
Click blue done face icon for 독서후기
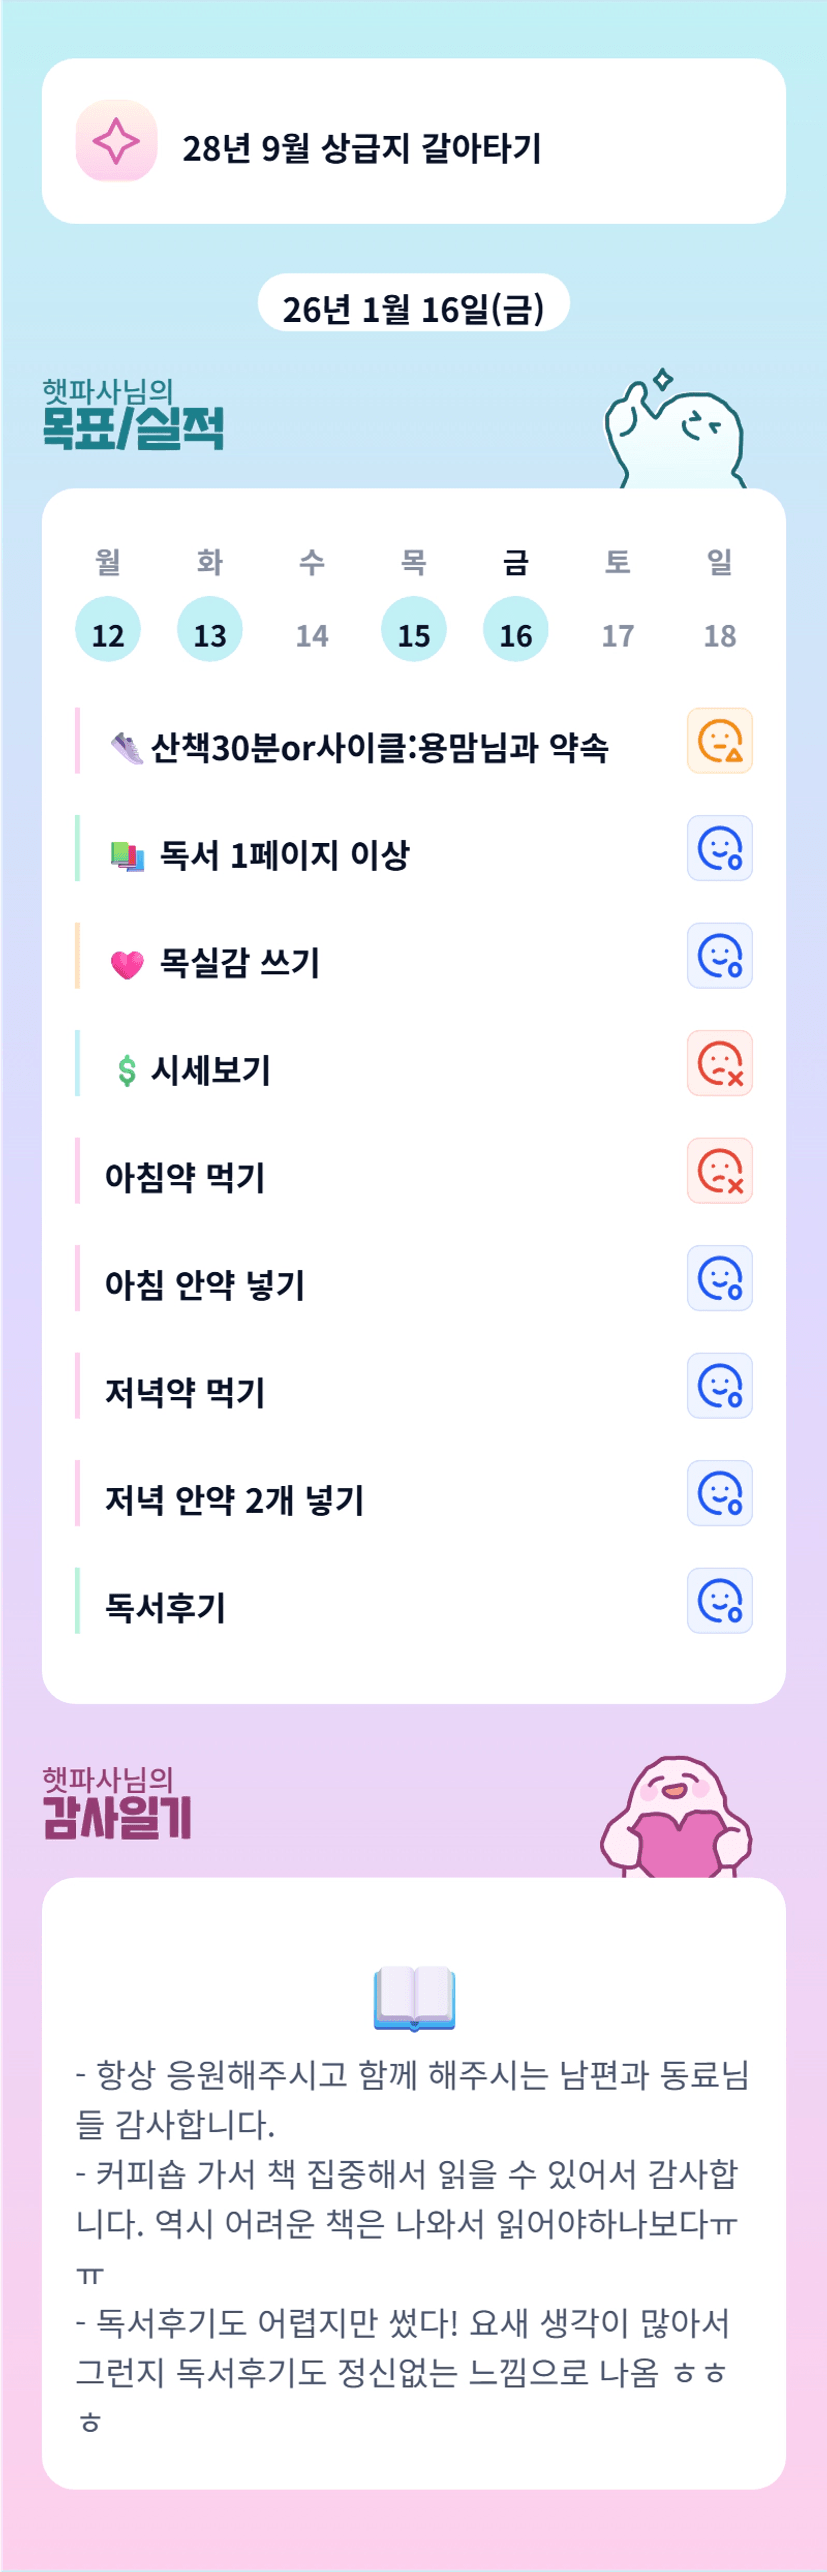point(720,1601)
